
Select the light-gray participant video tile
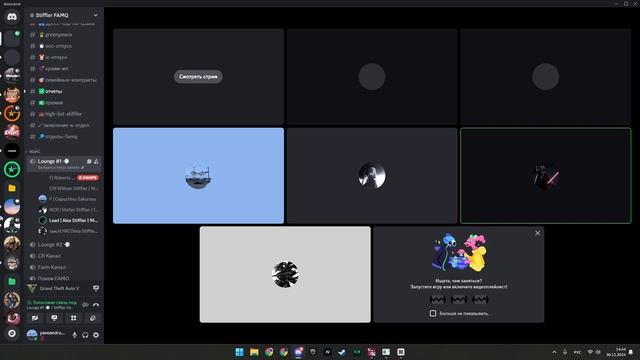[x=285, y=275]
